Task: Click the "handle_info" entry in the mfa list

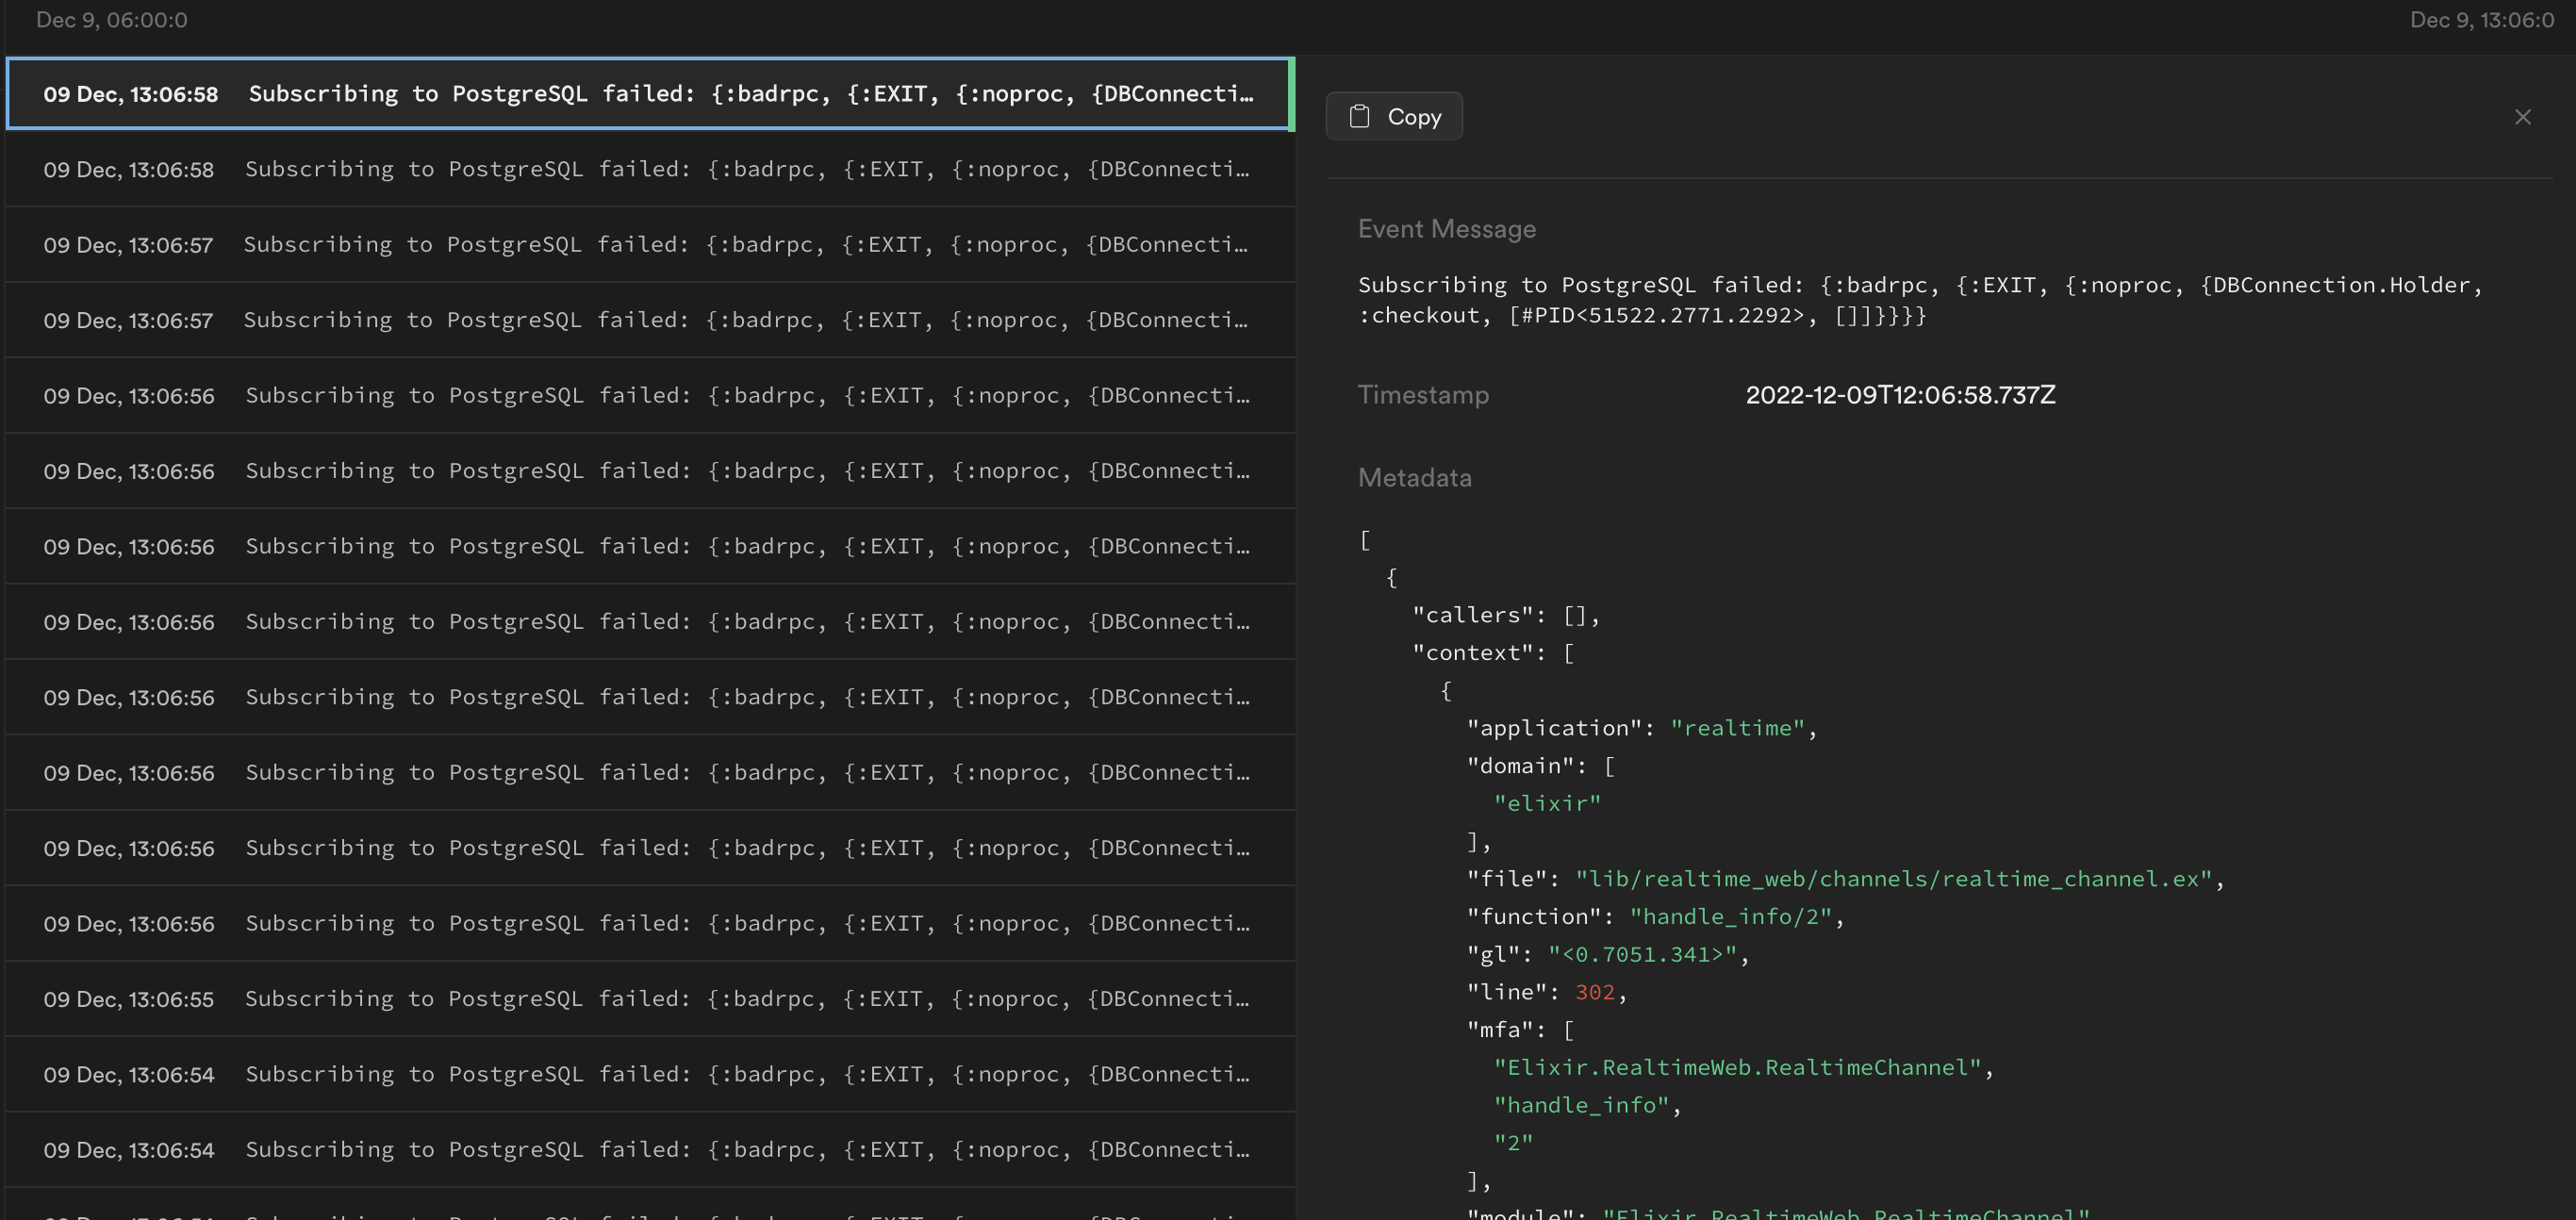Action: coord(1581,1105)
